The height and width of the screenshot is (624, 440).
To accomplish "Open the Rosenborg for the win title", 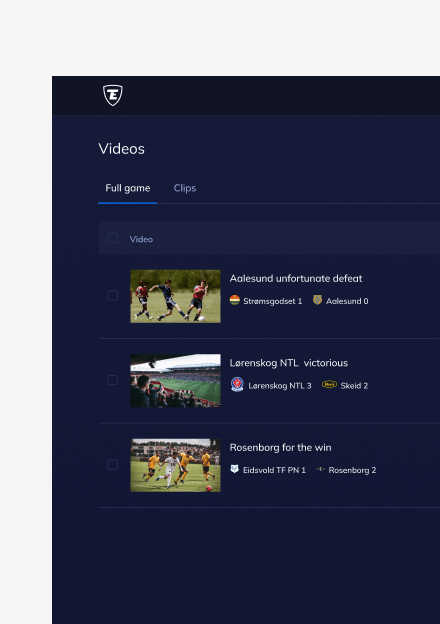I will click(x=280, y=447).
